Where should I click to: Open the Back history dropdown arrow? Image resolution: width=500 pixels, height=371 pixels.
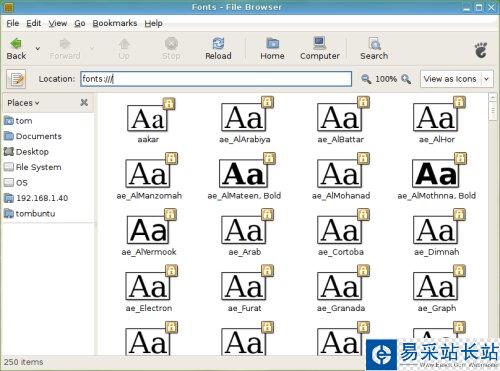(x=38, y=48)
